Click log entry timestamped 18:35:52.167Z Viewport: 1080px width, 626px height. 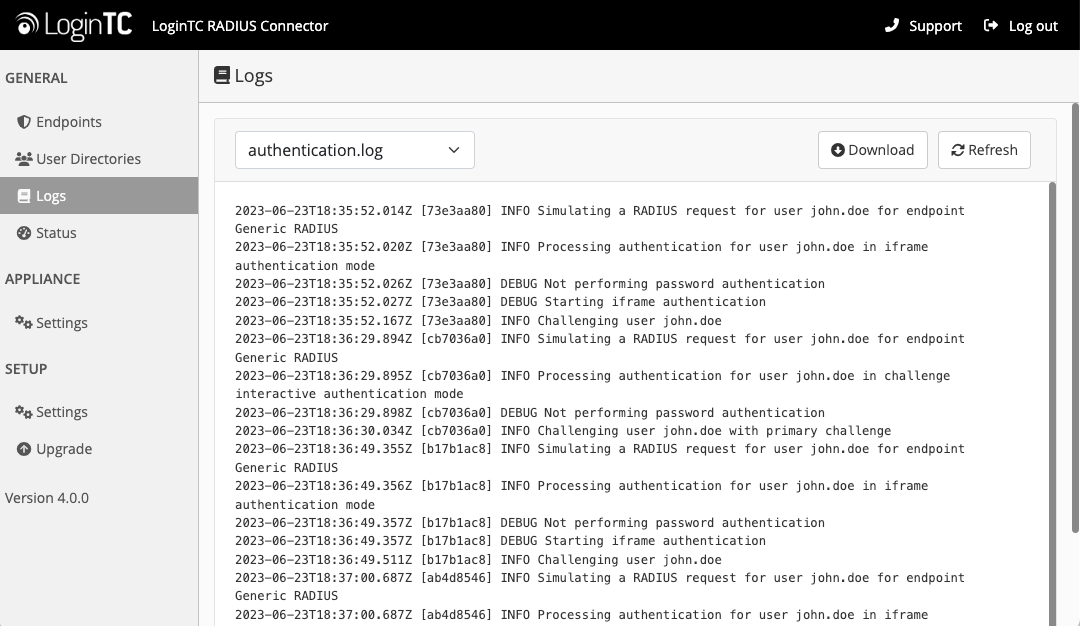point(478,321)
